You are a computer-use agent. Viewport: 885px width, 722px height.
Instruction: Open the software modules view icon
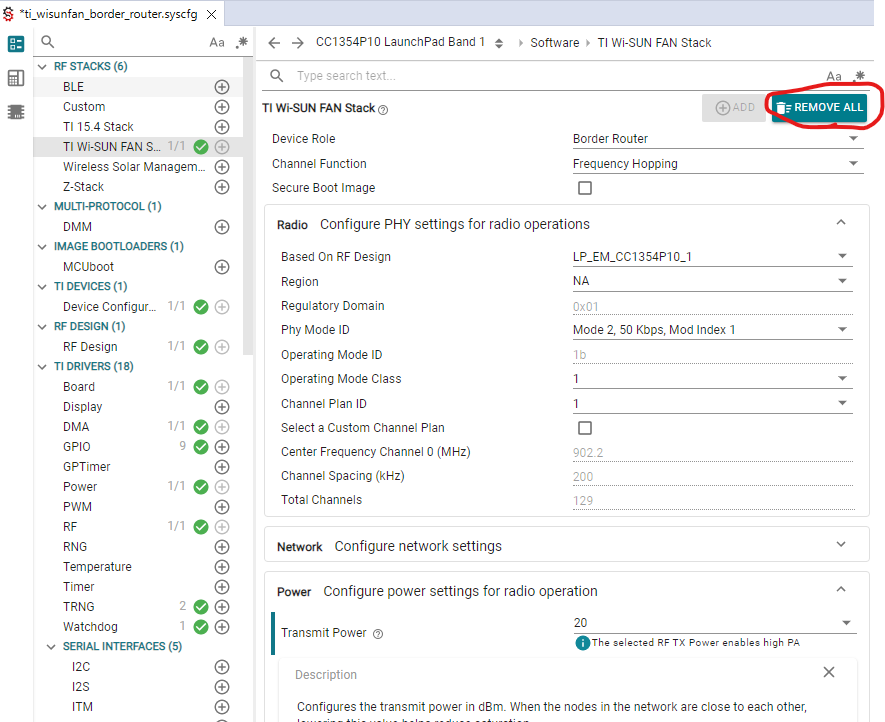pyautogui.click(x=16, y=44)
